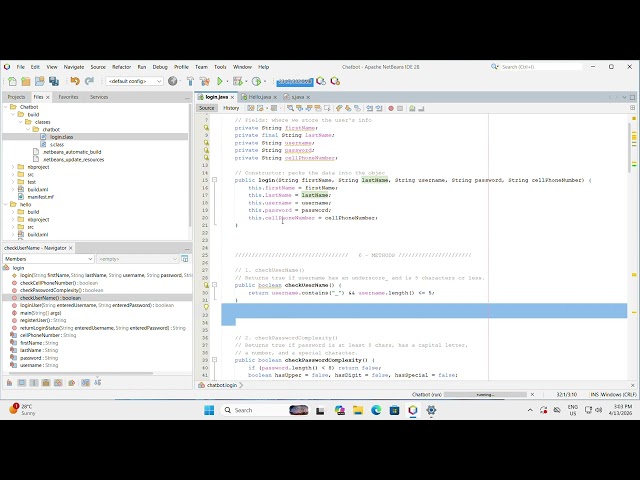Click the green Run Project arrow
This screenshot has width=640, height=480.
tap(220, 81)
